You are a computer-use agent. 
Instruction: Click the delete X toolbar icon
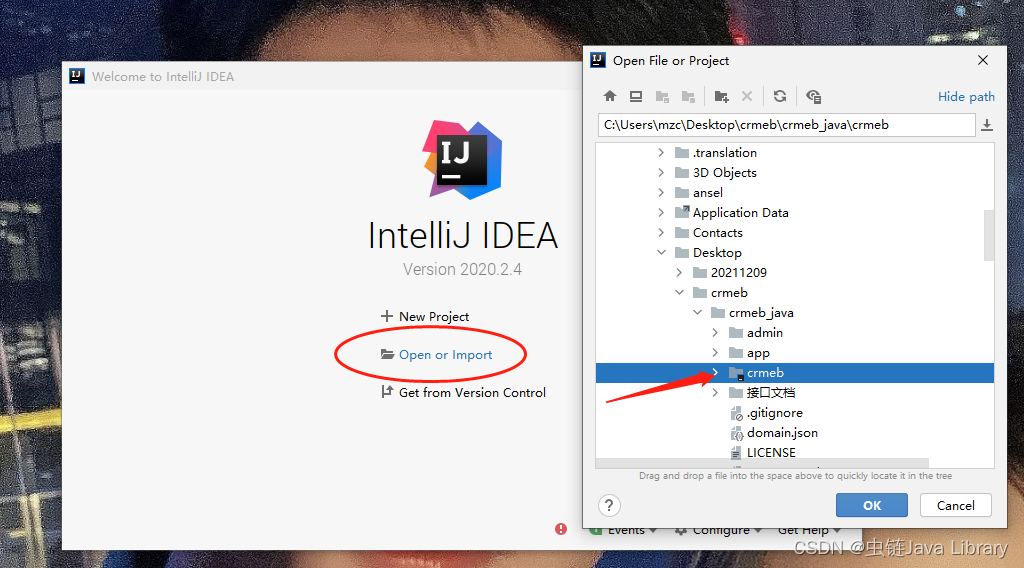pos(747,97)
